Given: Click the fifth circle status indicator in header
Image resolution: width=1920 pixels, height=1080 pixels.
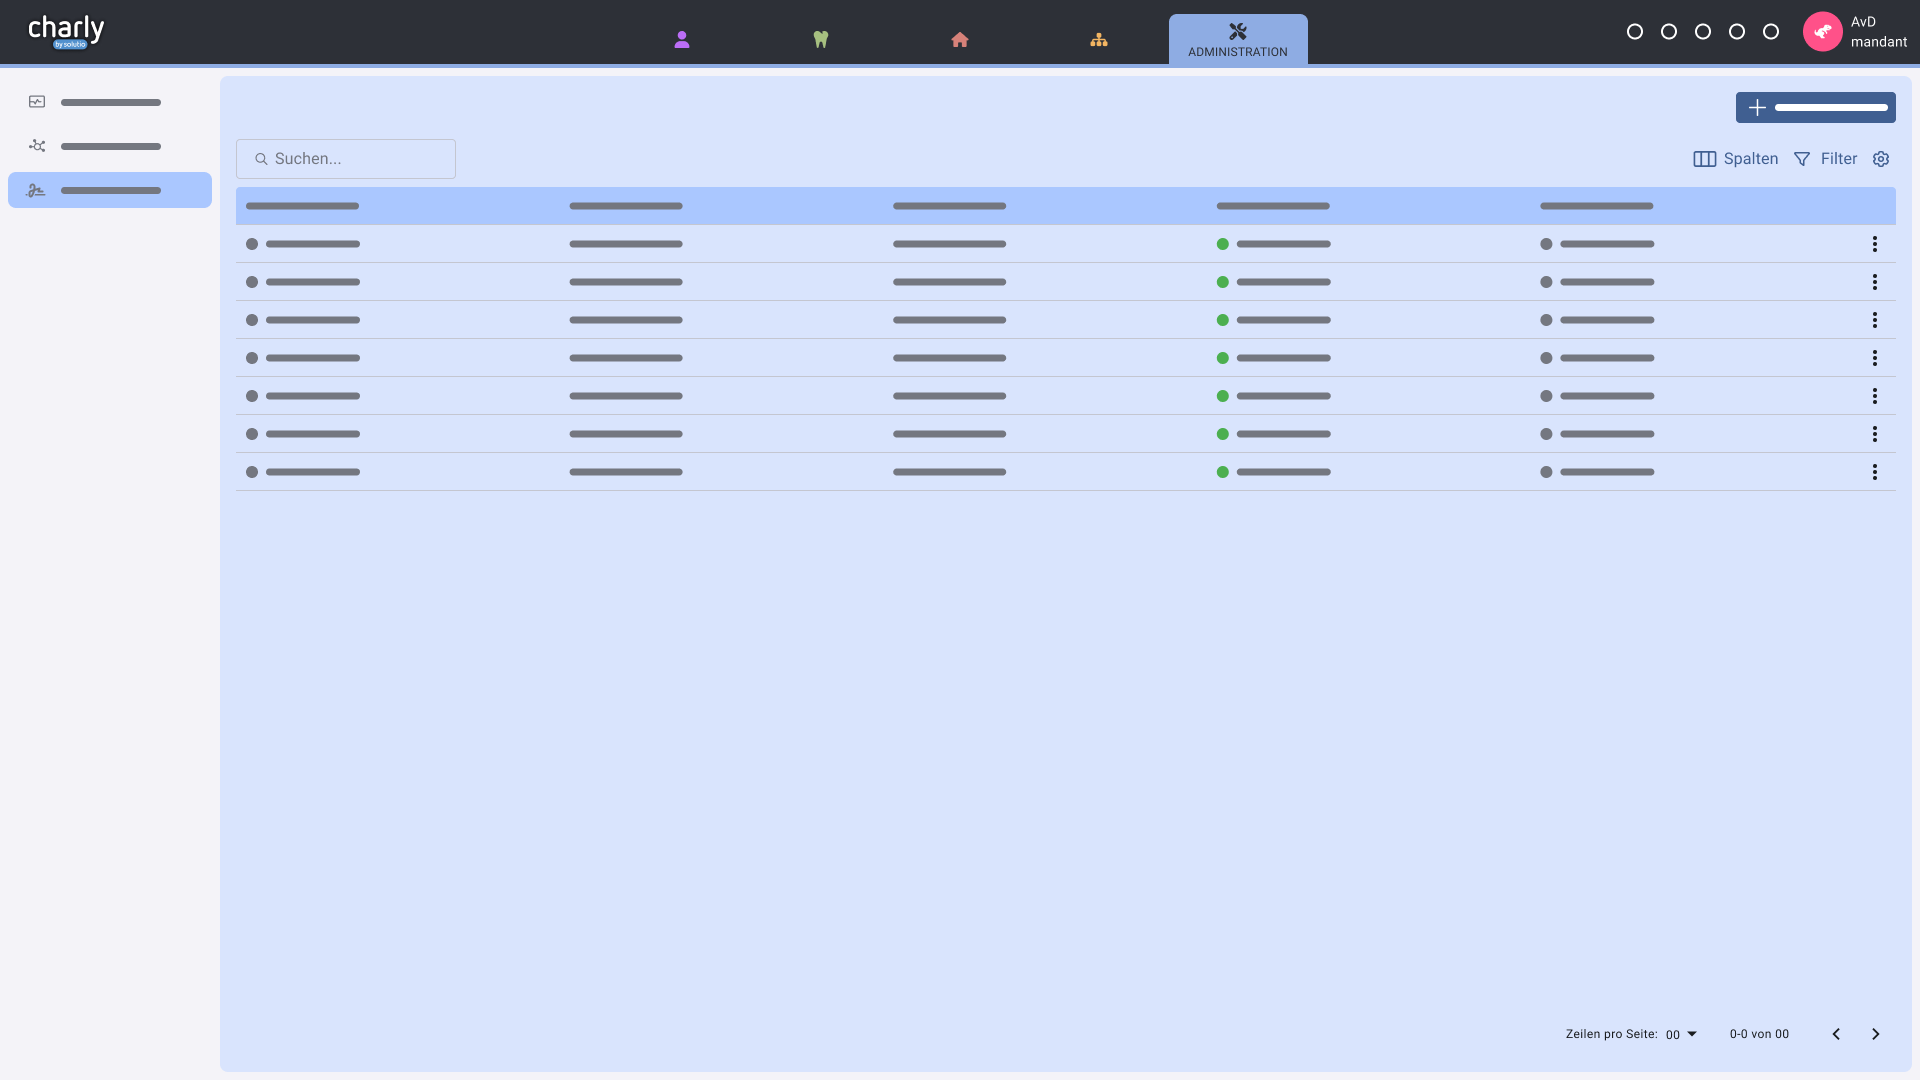Looking at the screenshot, I should [1771, 32].
